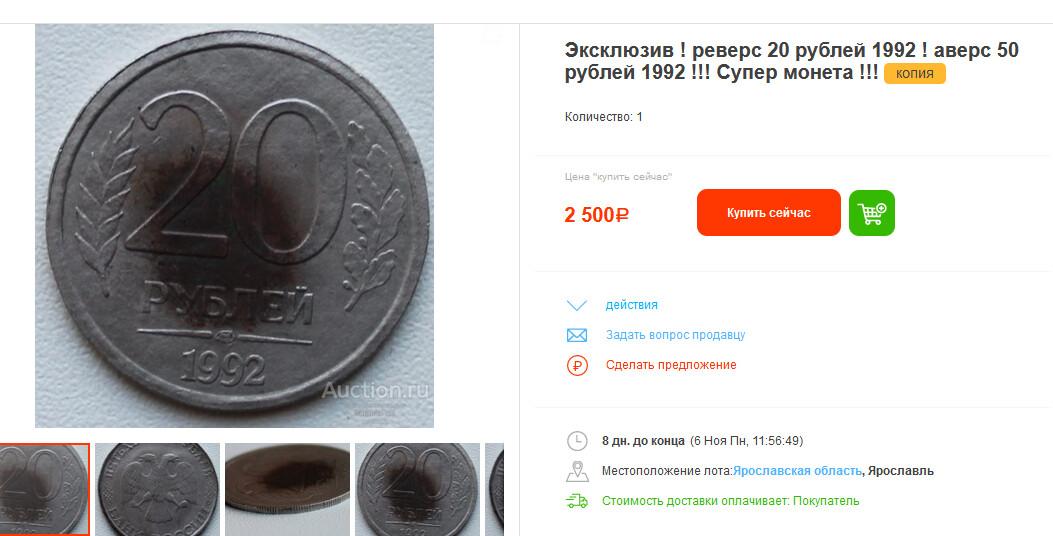1053x536 pixels.
Task: Open Задать вопрос продавцу link
Action: [x=676, y=334]
